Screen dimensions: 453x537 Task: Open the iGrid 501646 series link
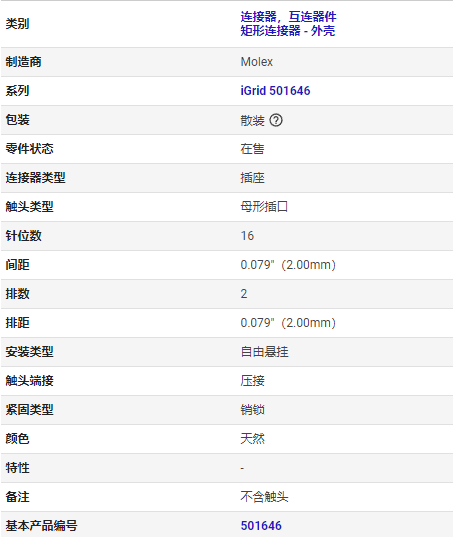tap(275, 91)
